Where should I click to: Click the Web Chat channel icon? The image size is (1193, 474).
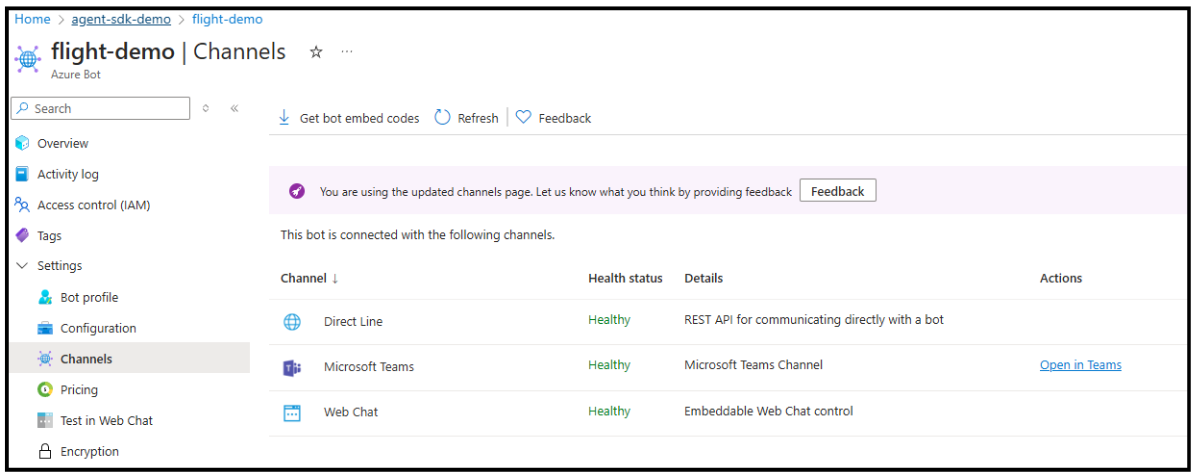click(x=292, y=412)
